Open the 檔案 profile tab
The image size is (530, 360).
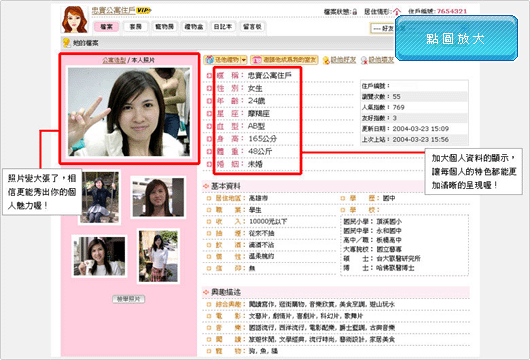point(106,27)
